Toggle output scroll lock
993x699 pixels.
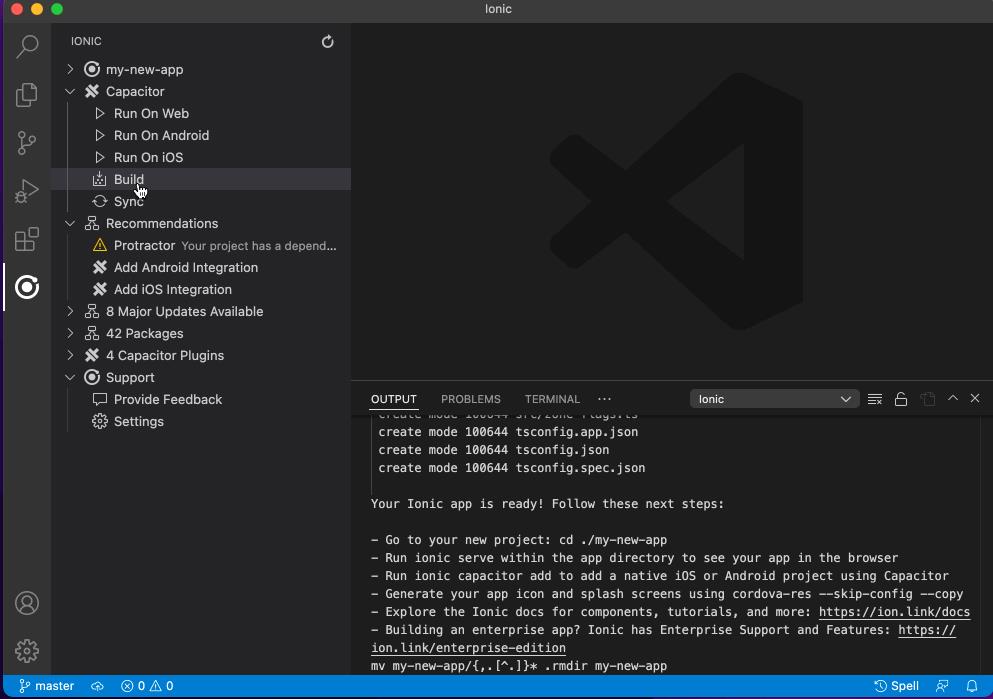901,399
